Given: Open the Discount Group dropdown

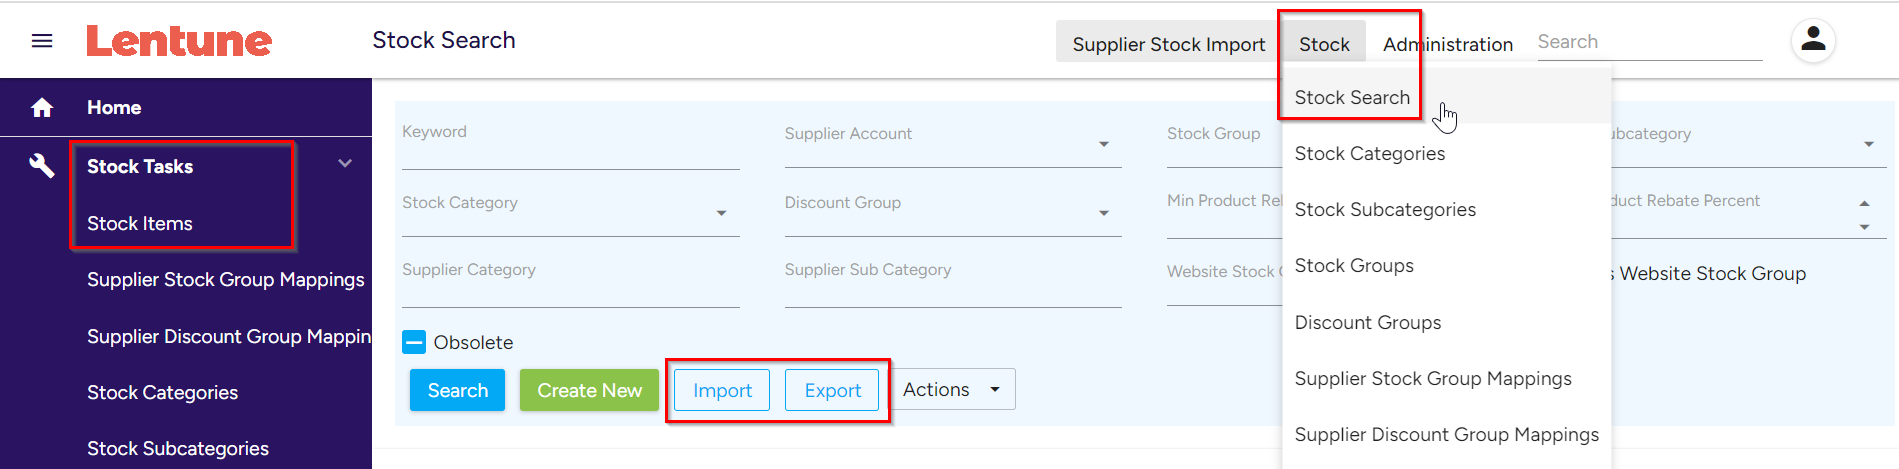Looking at the screenshot, I should tap(953, 212).
